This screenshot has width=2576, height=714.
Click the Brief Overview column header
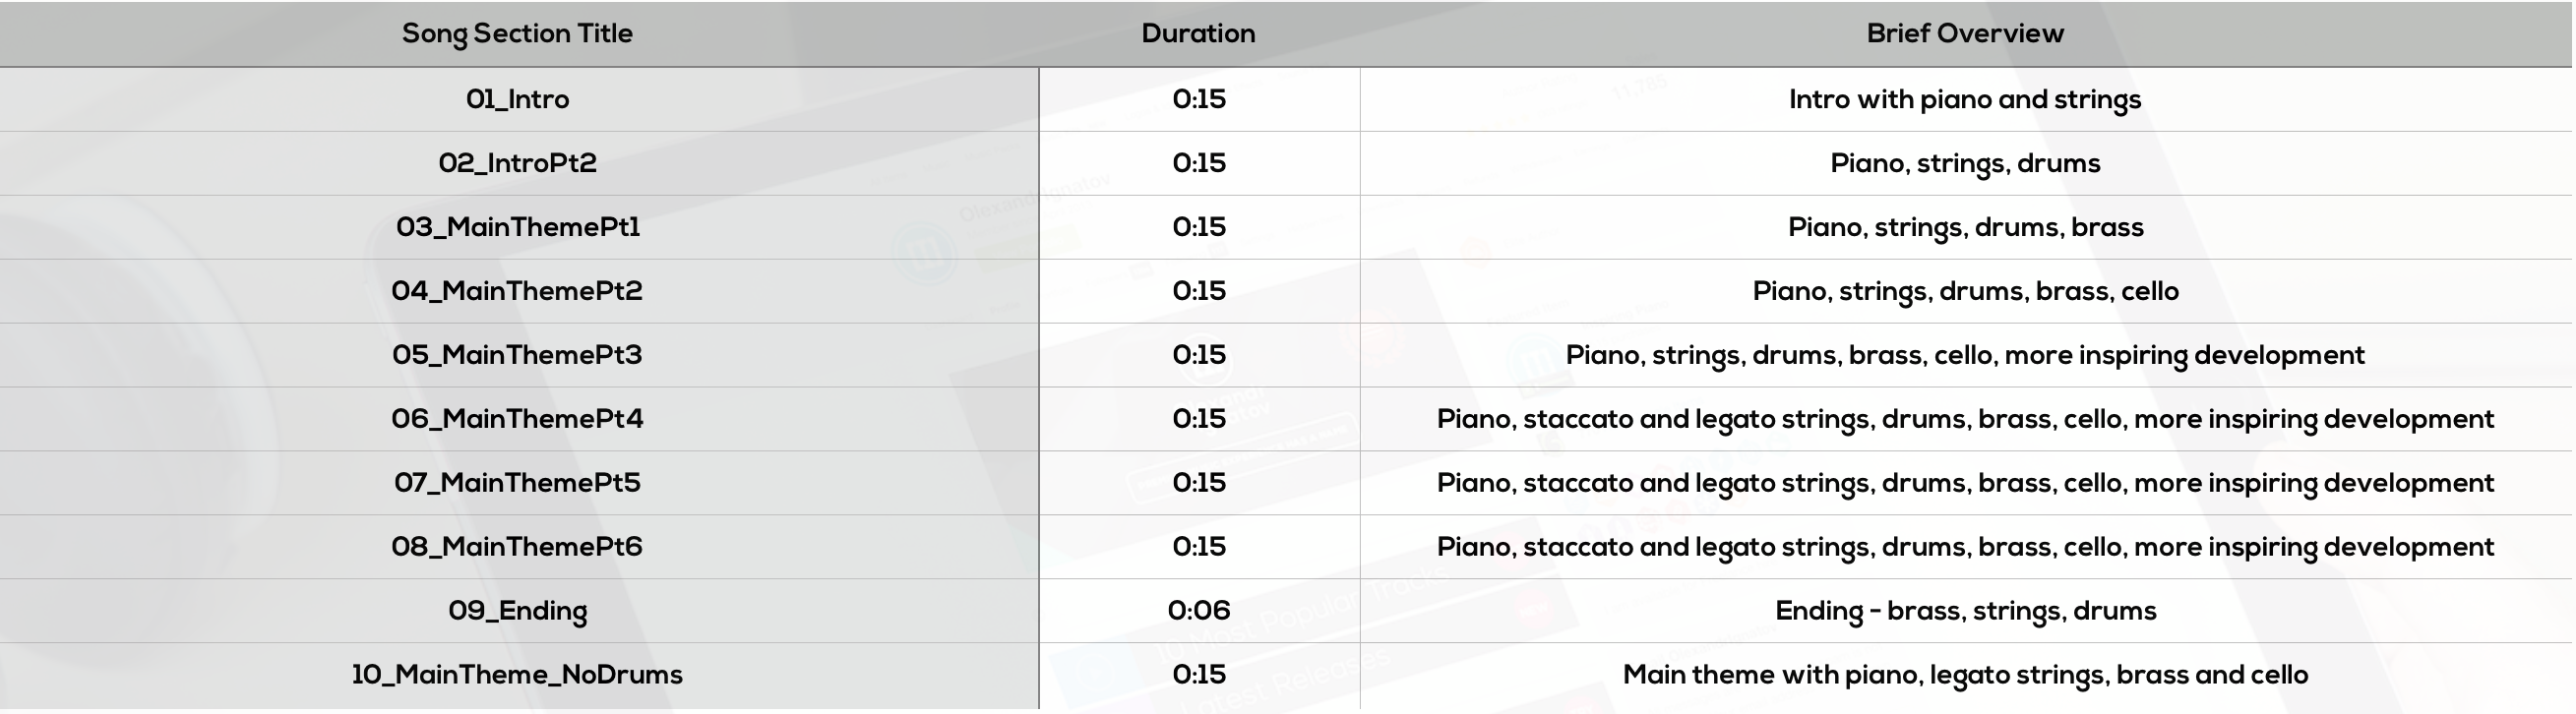[1965, 33]
